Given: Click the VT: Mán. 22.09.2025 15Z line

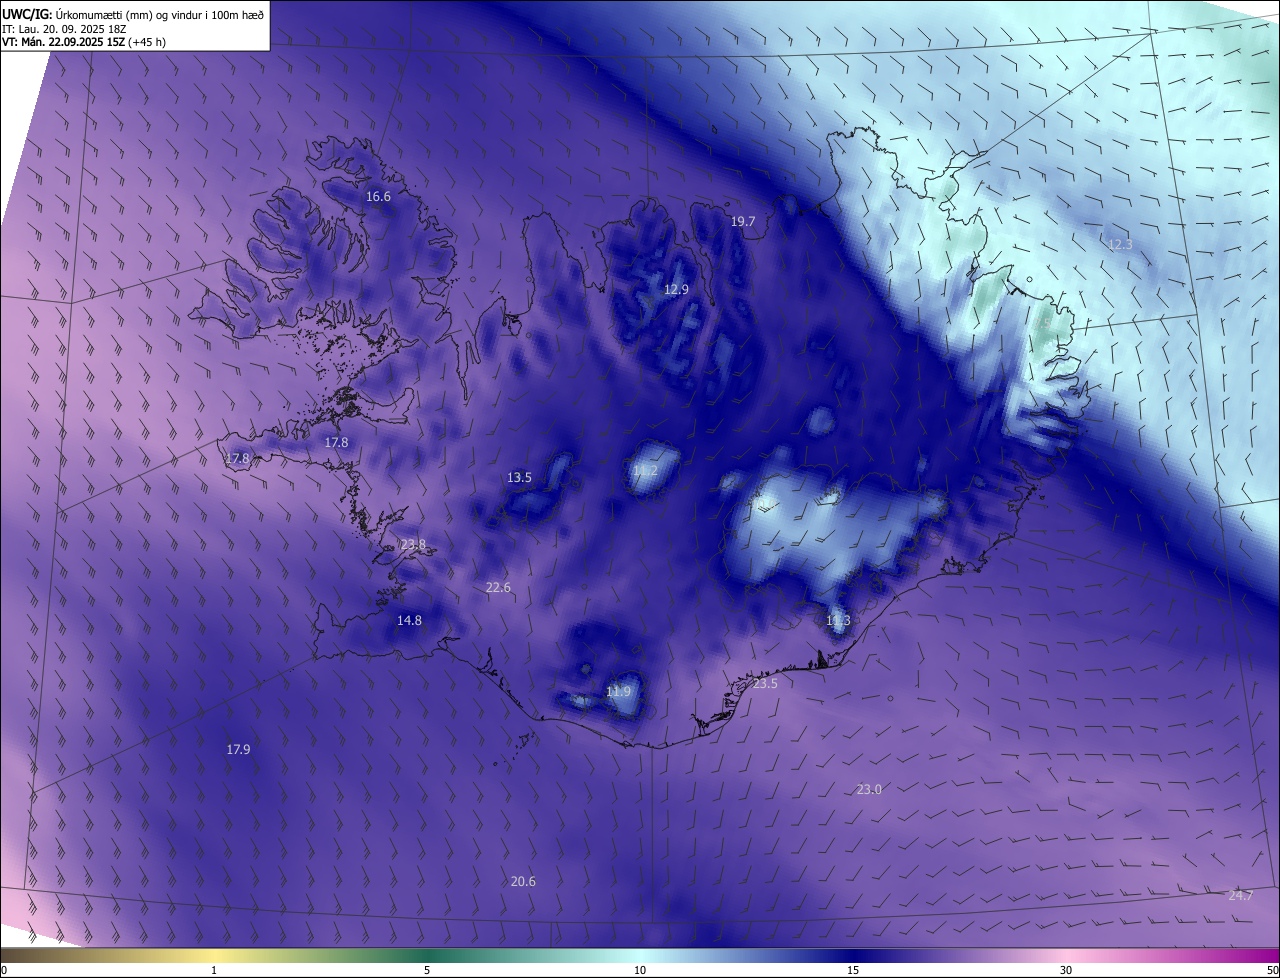Looking at the screenshot, I should tap(84, 42).
